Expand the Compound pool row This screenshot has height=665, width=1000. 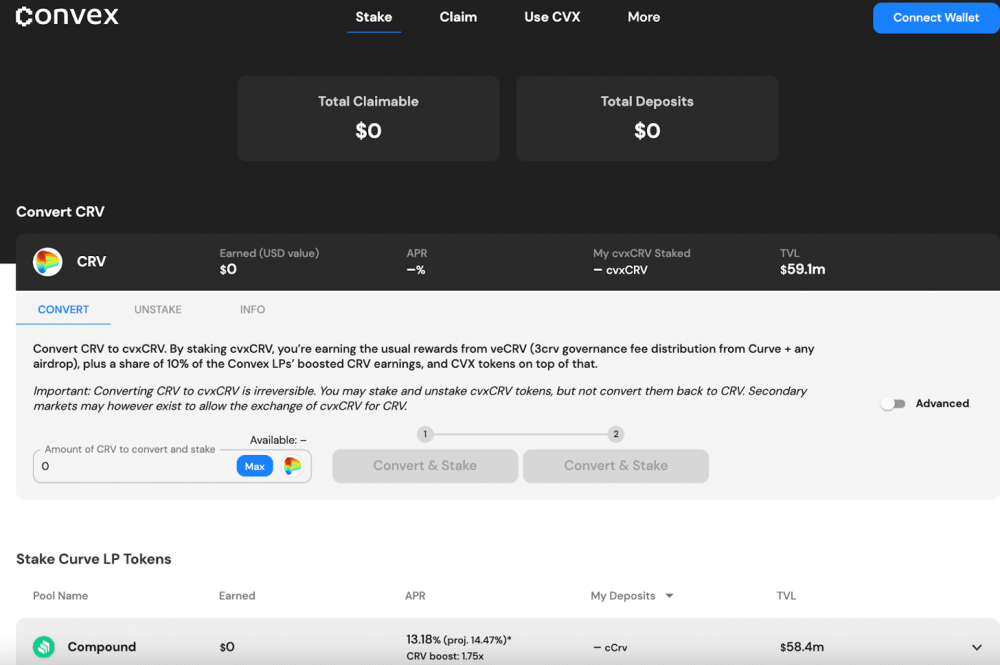coord(975,647)
